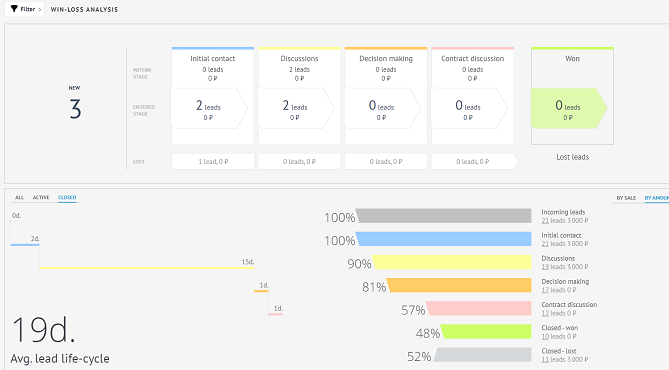Image resolution: width=669 pixels, height=370 pixels.
Task: Click the Initial contact entered-stage arrow
Action: pyautogui.click(x=209, y=108)
